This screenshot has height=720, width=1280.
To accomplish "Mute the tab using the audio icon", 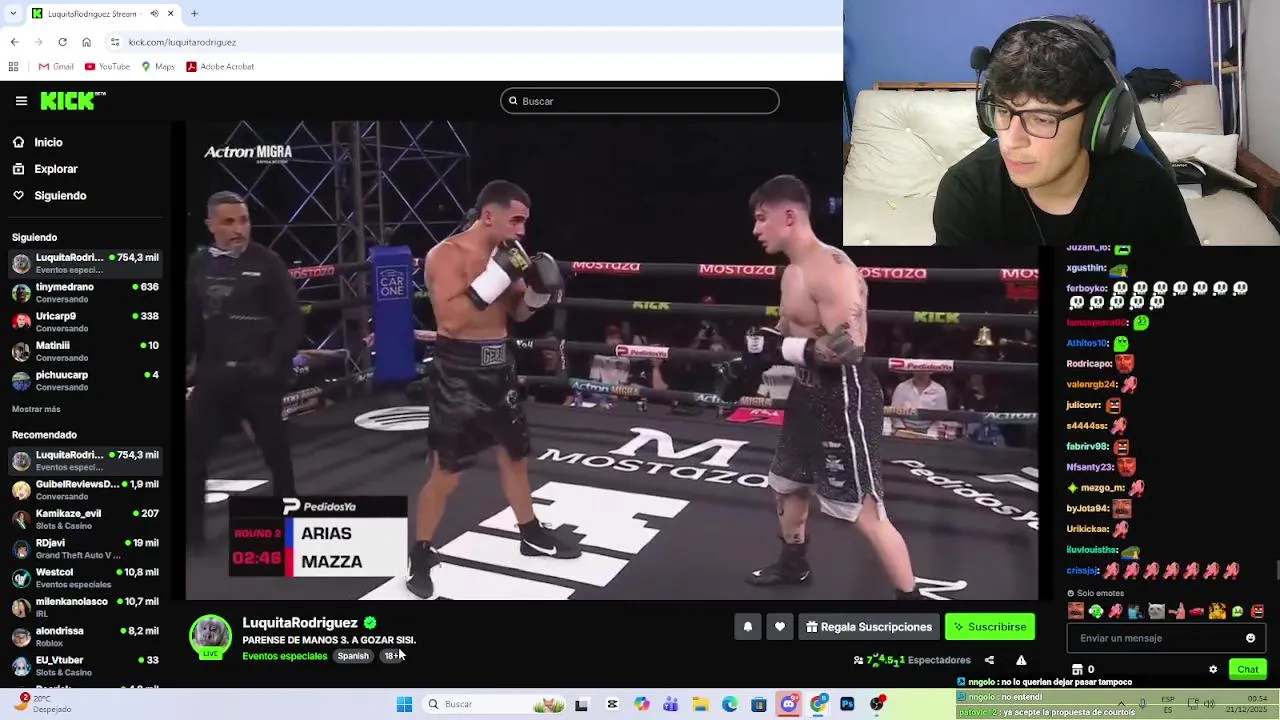I will [x=154, y=14].
